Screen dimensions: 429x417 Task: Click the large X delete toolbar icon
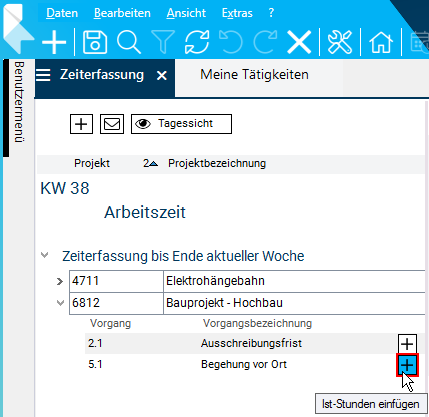click(x=299, y=42)
